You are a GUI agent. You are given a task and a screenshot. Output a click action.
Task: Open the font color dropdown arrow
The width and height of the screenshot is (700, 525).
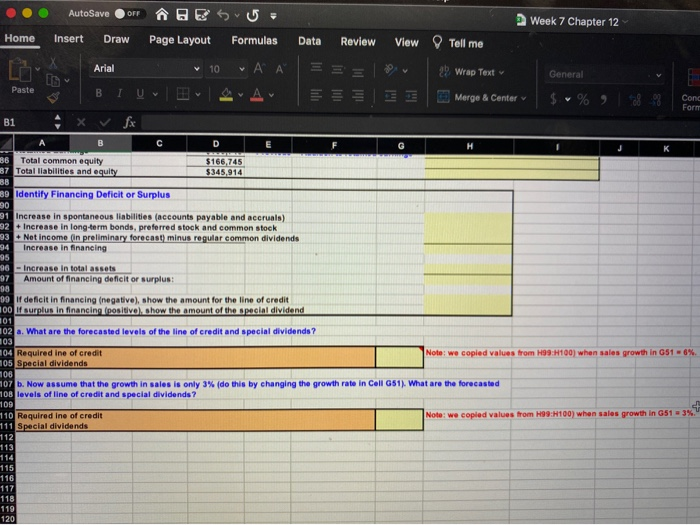click(271, 95)
